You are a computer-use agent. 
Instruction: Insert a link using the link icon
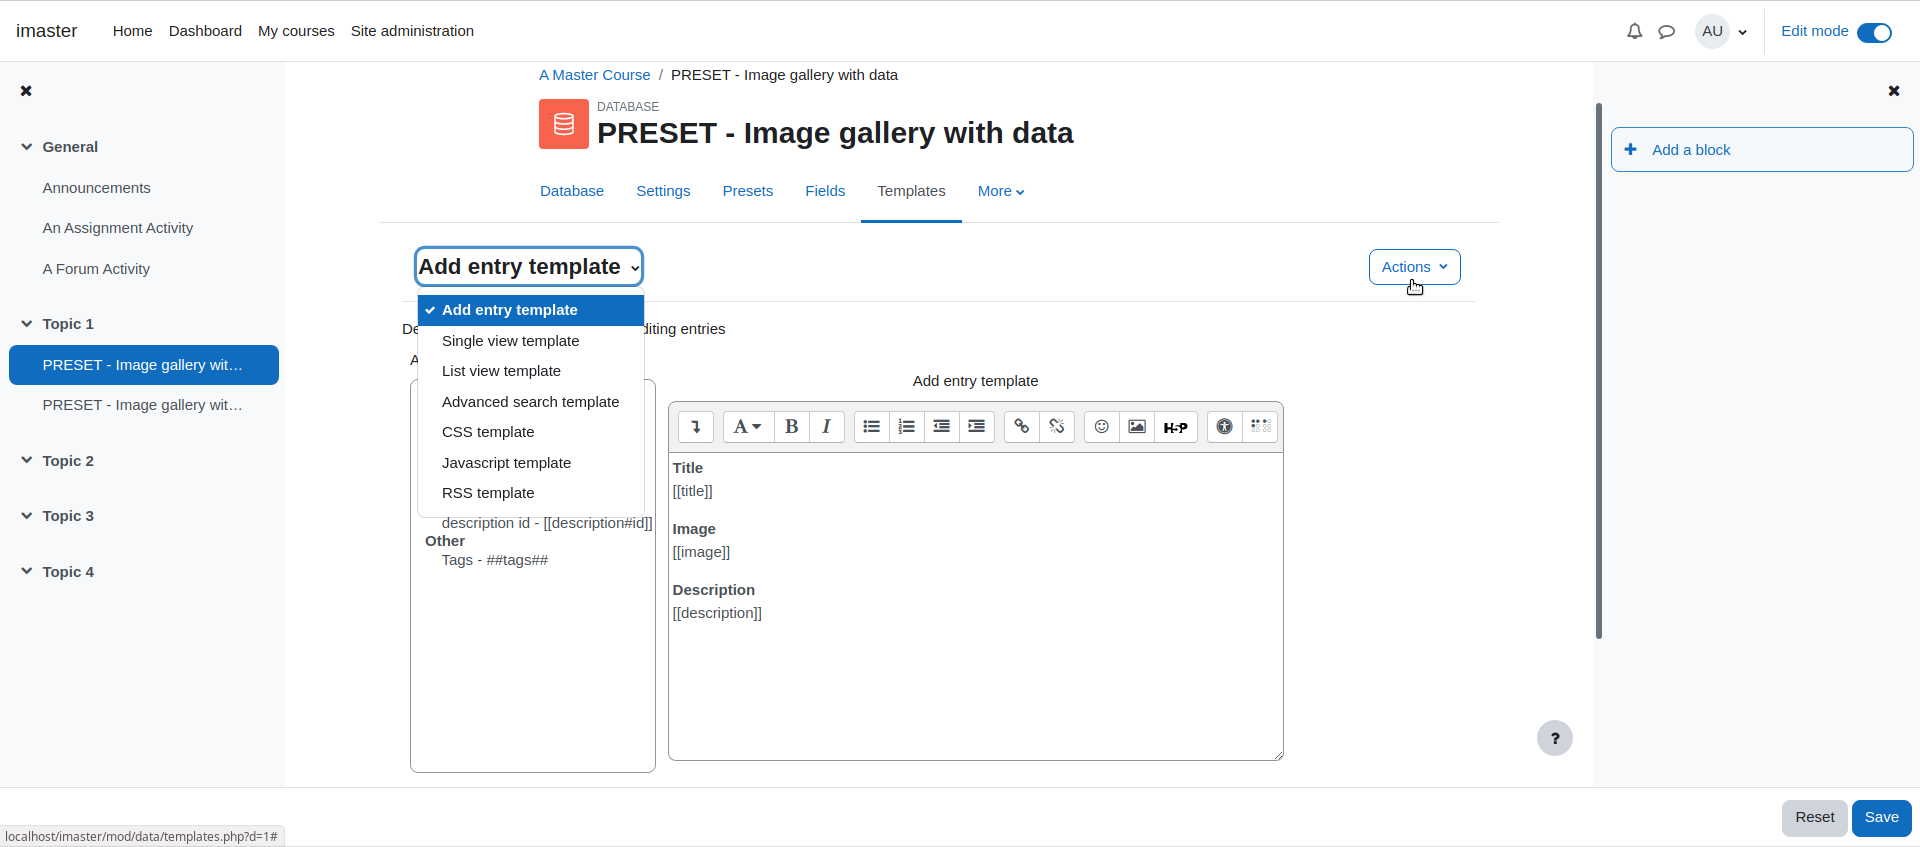tap(1021, 427)
